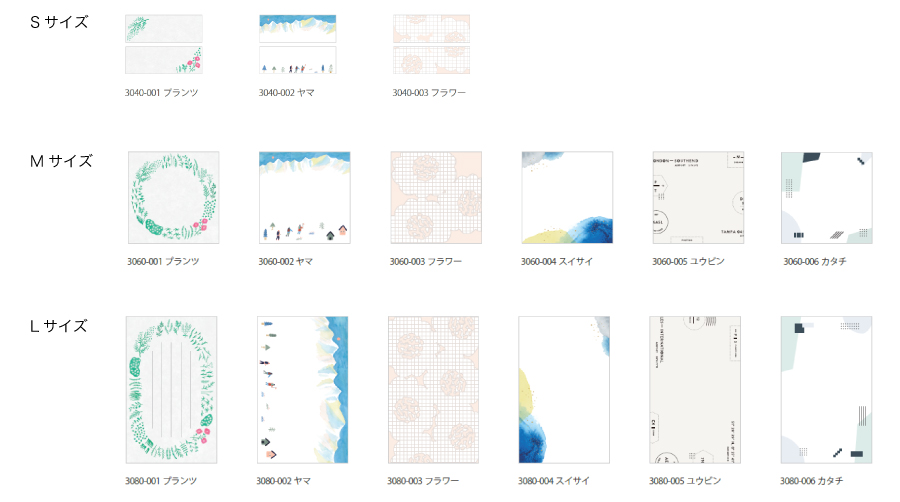Screen dimensions: 900x502
Task: Click L size 3080-003 フラワー grid pattern
Action: point(434,389)
